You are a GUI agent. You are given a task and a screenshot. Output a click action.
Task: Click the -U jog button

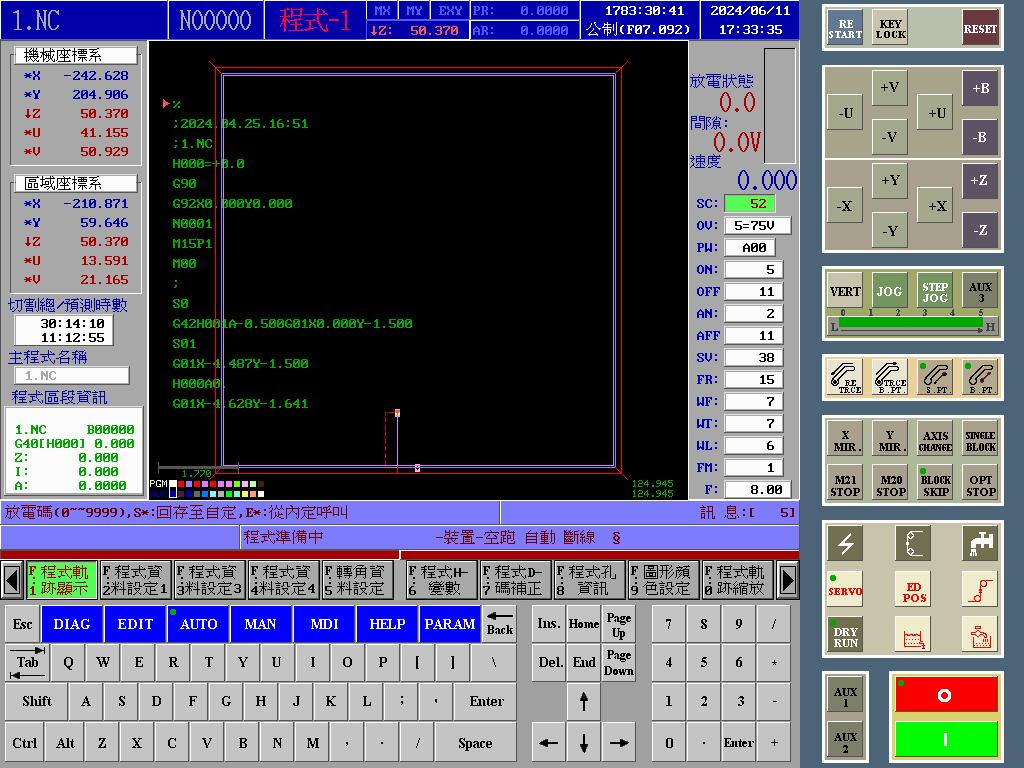pos(845,112)
